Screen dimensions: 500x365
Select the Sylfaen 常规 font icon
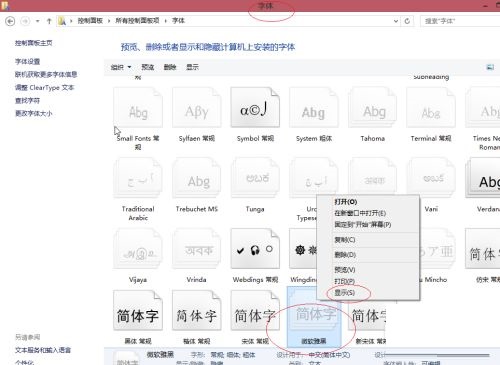[197, 107]
